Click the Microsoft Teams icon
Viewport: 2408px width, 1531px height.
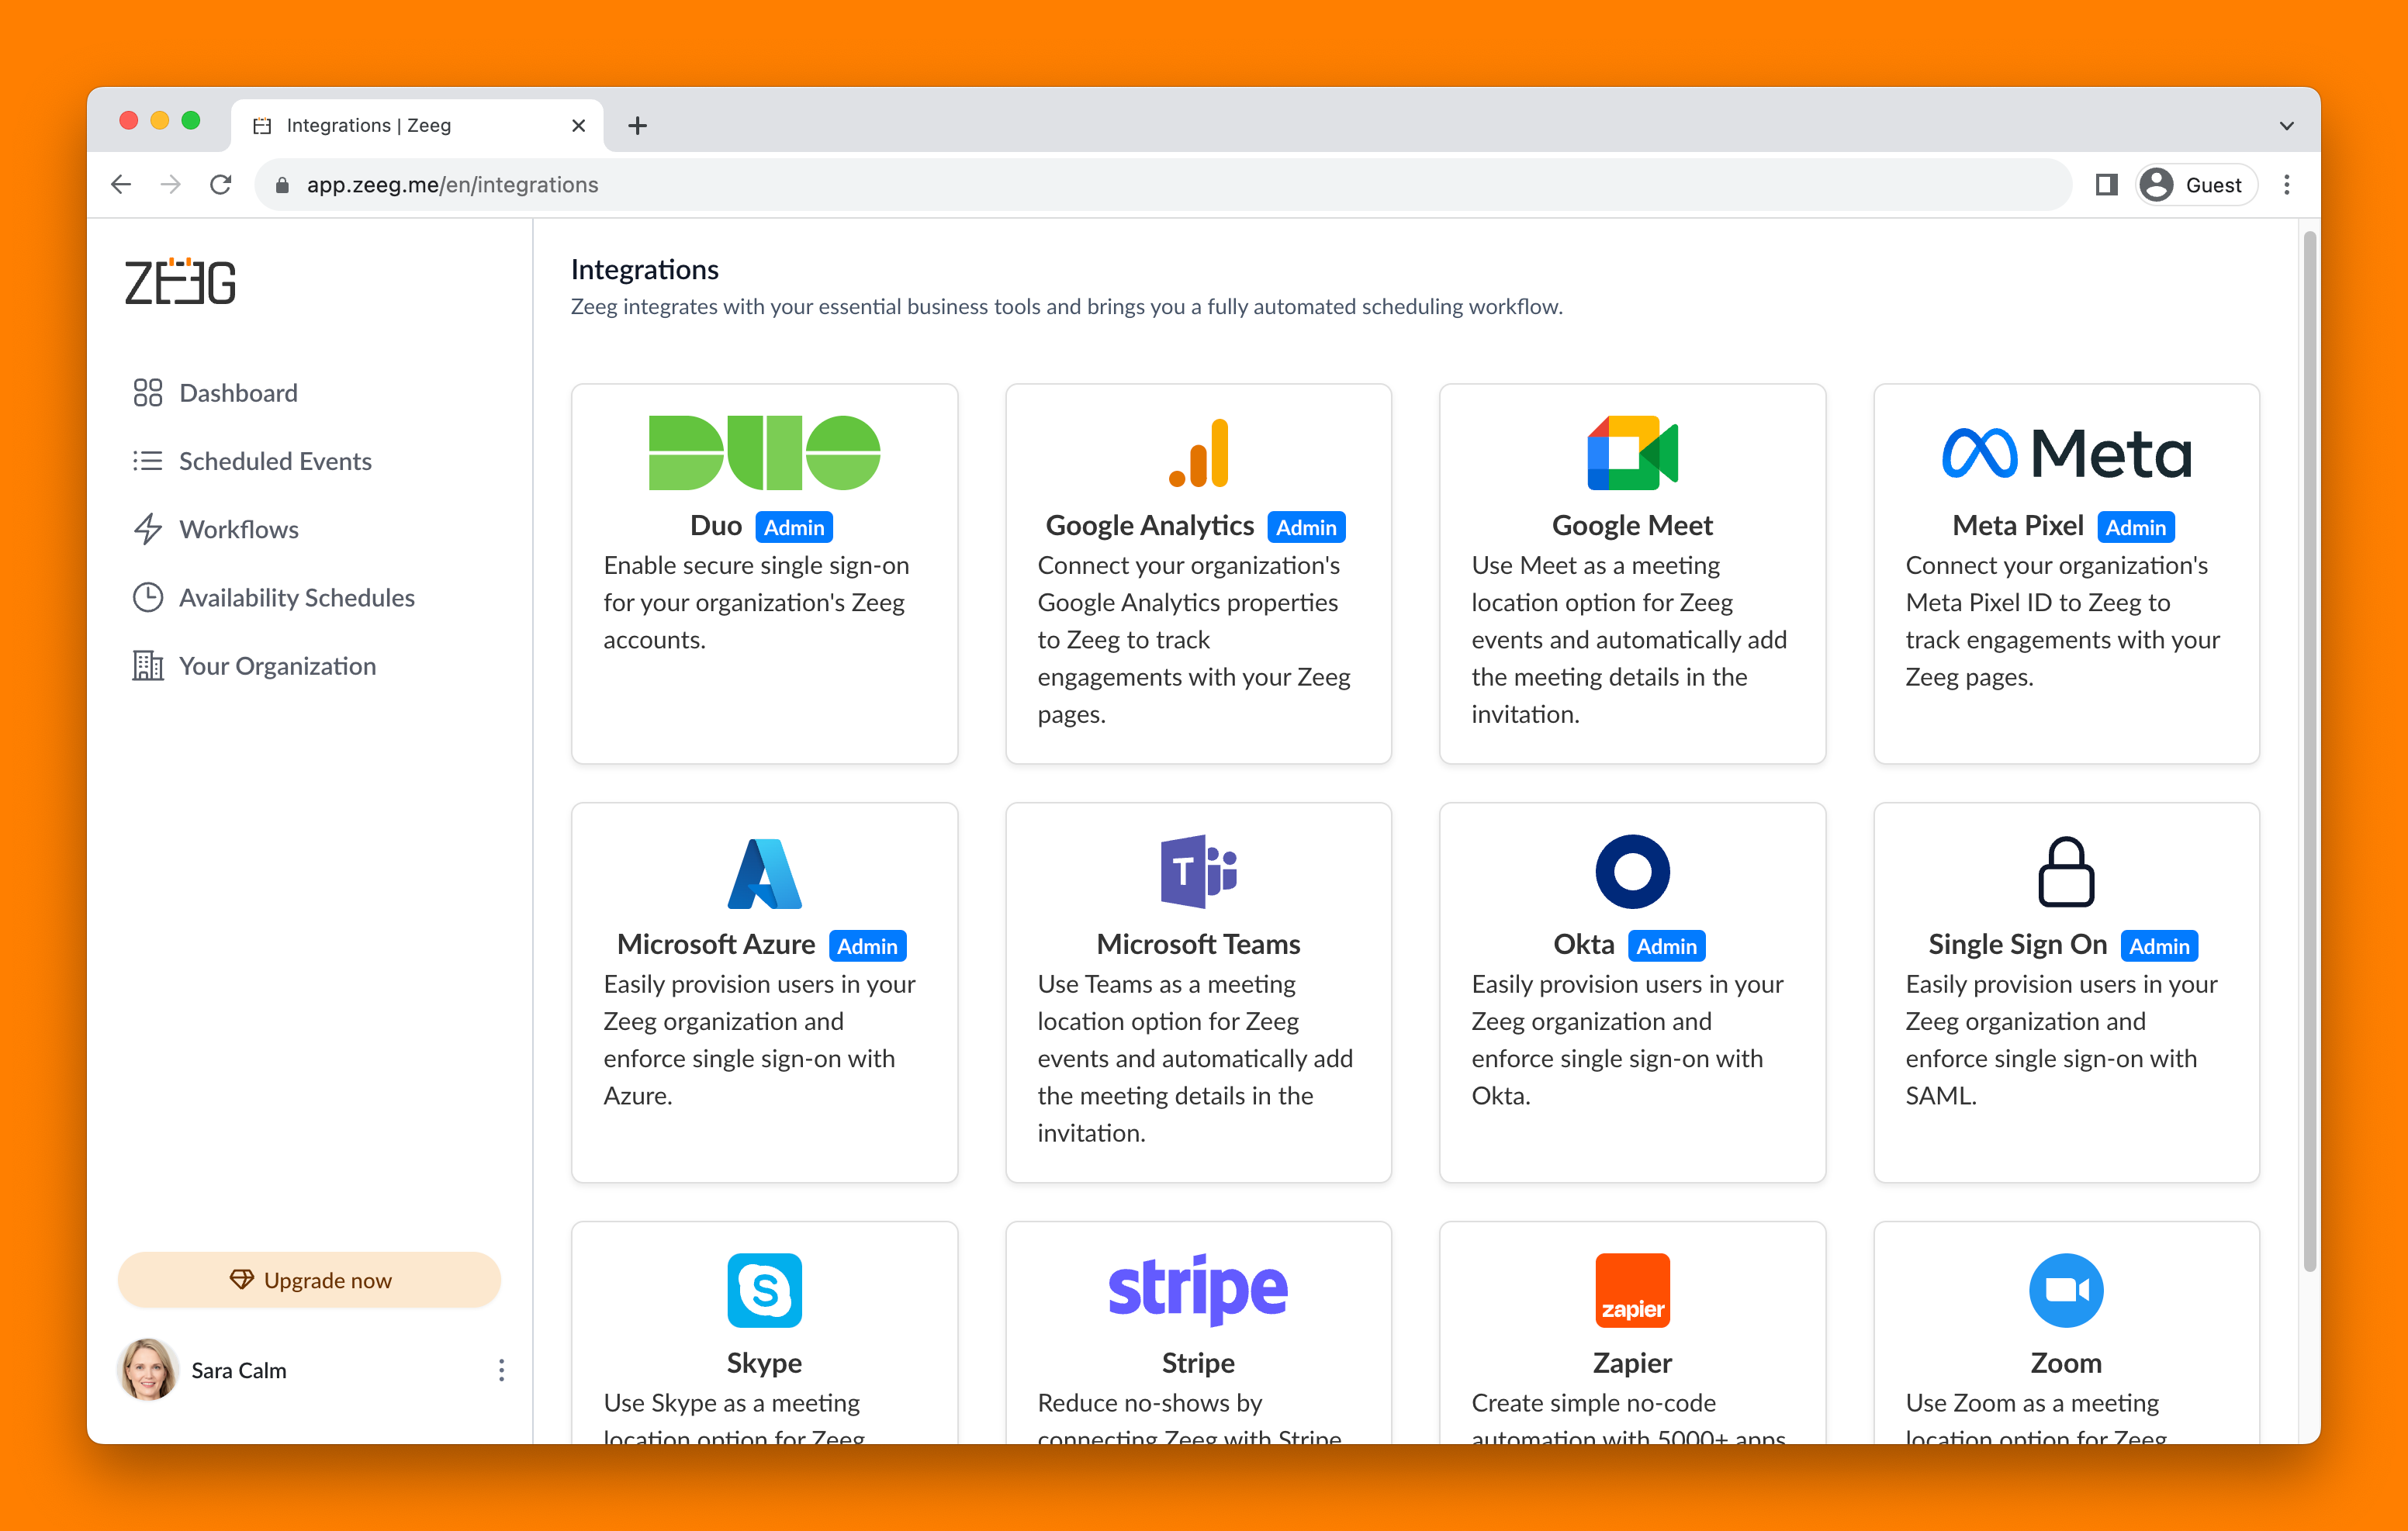(1198, 872)
